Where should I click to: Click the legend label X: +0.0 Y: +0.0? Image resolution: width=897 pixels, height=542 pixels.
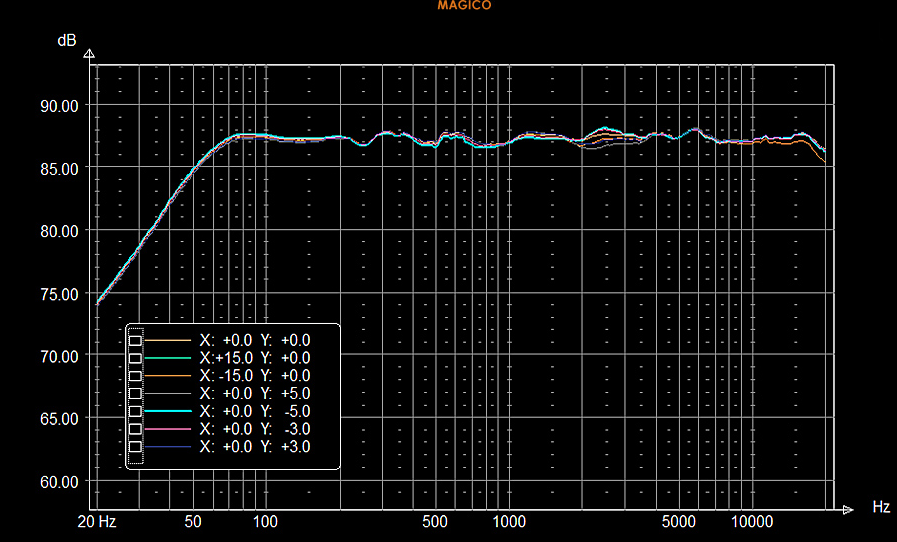tap(255, 341)
